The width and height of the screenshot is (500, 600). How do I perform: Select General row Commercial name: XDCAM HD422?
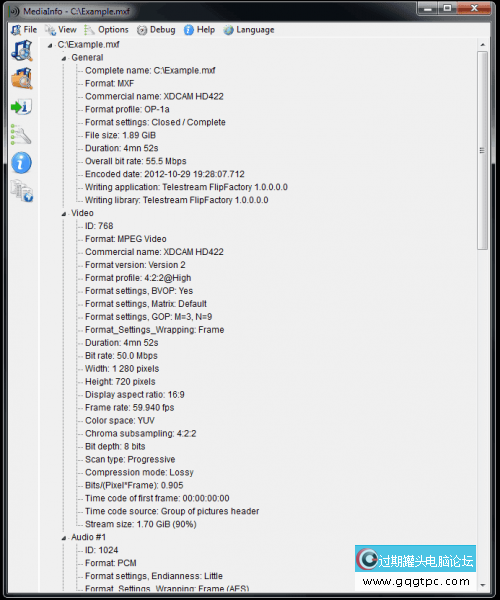tap(154, 96)
